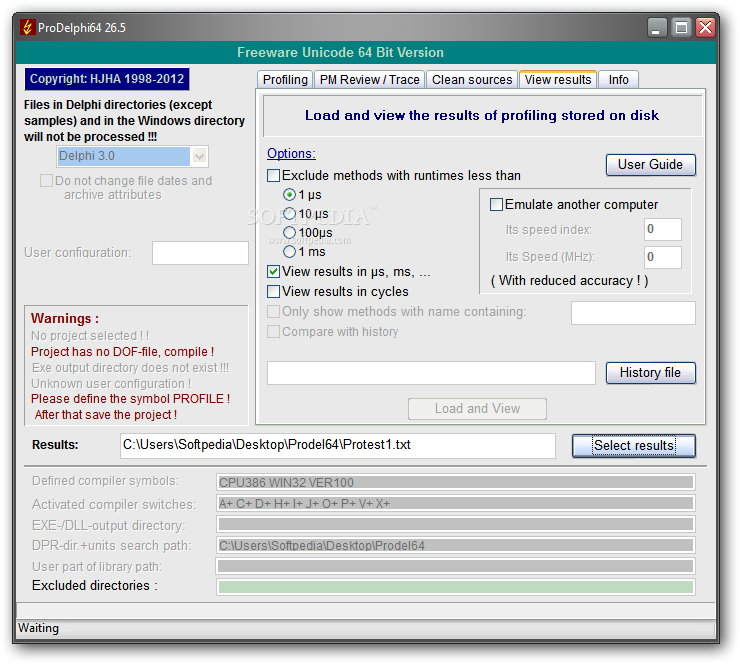The image size is (740, 664).
Task: Click the Excluded directories label
Action: [94, 586]
